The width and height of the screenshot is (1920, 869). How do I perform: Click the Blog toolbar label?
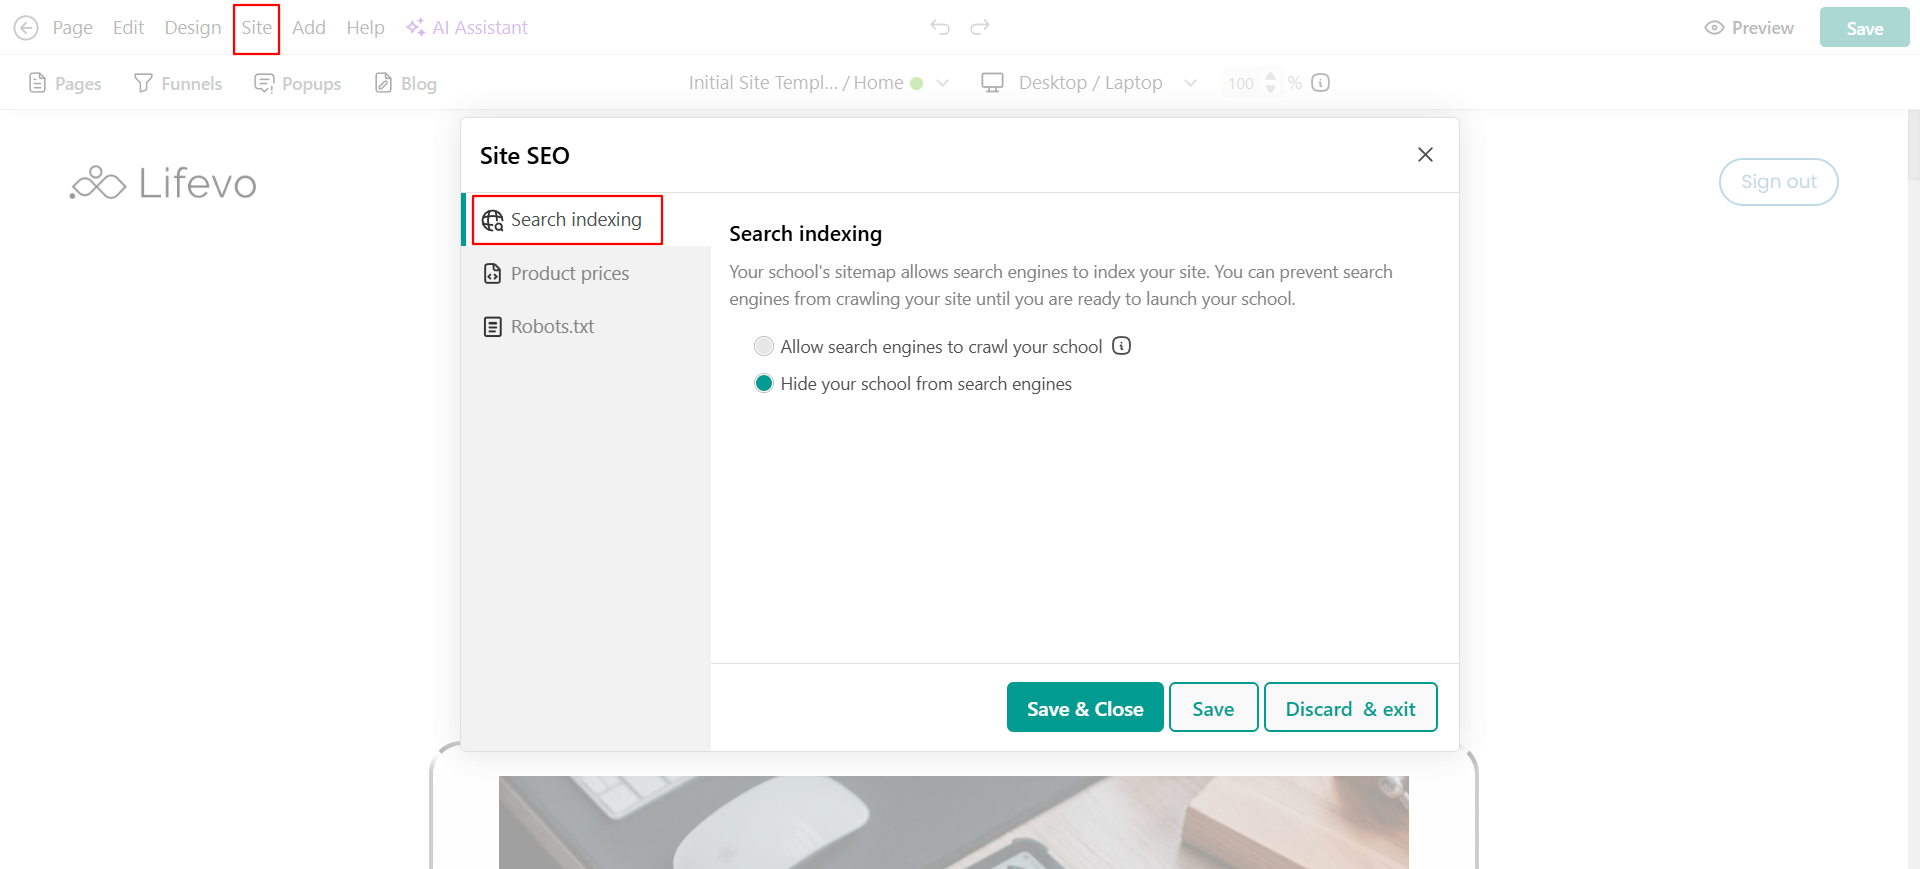tap(418, 84)
